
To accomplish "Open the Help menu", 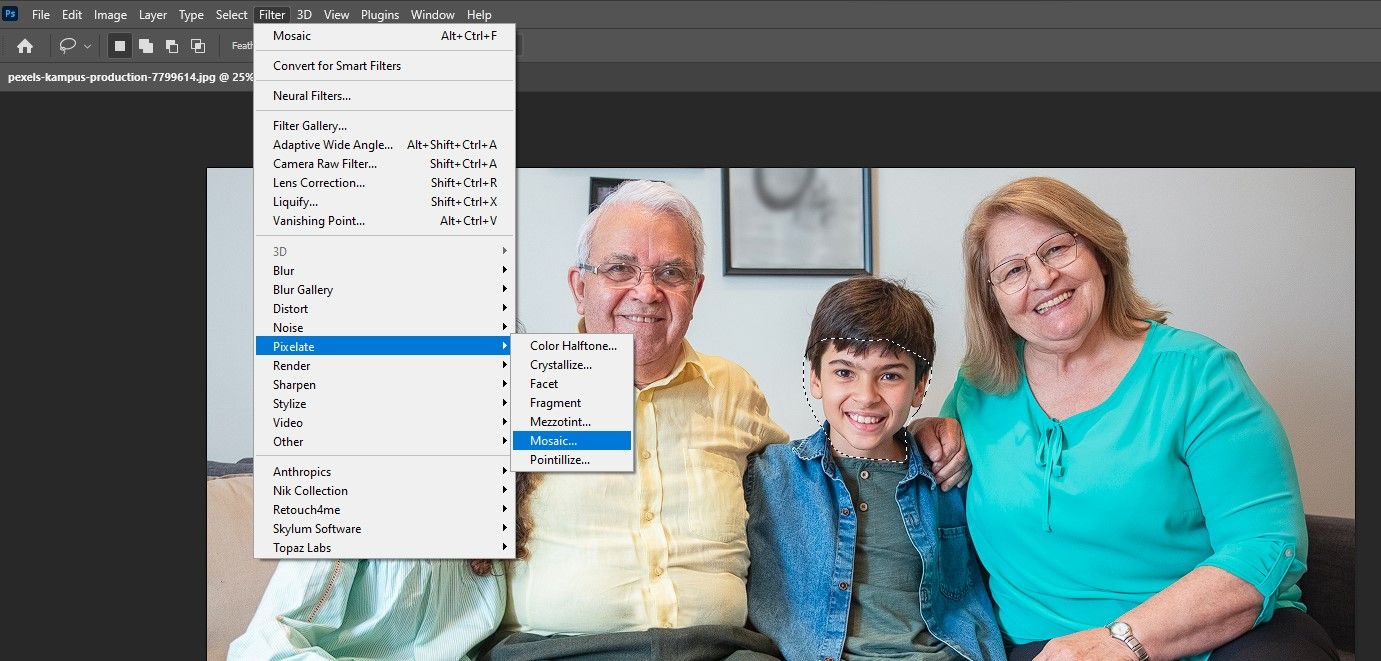I will (x=479, y=15).
